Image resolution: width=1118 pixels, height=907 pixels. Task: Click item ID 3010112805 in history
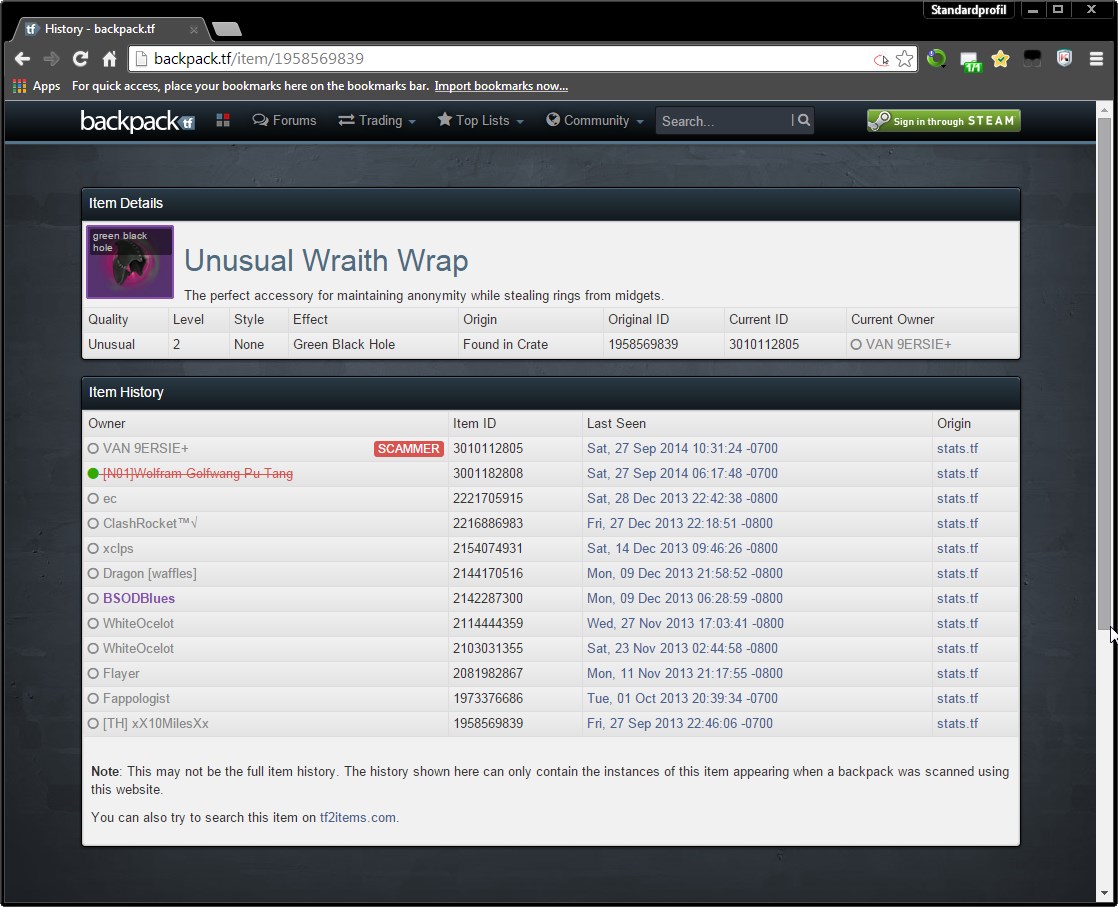coord(488,449)
